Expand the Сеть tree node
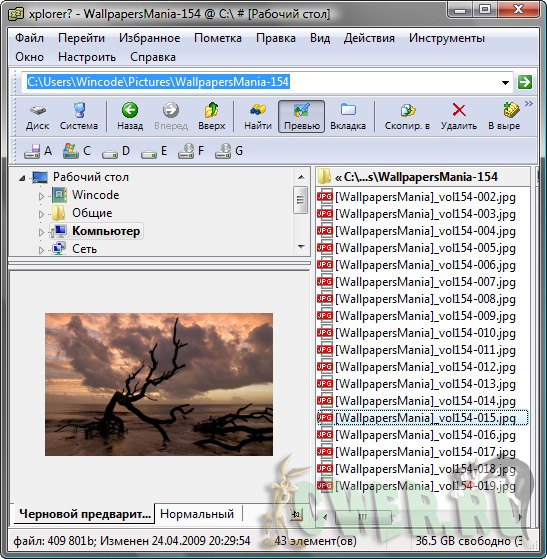547x559 pixels. [x=41, y=250]
